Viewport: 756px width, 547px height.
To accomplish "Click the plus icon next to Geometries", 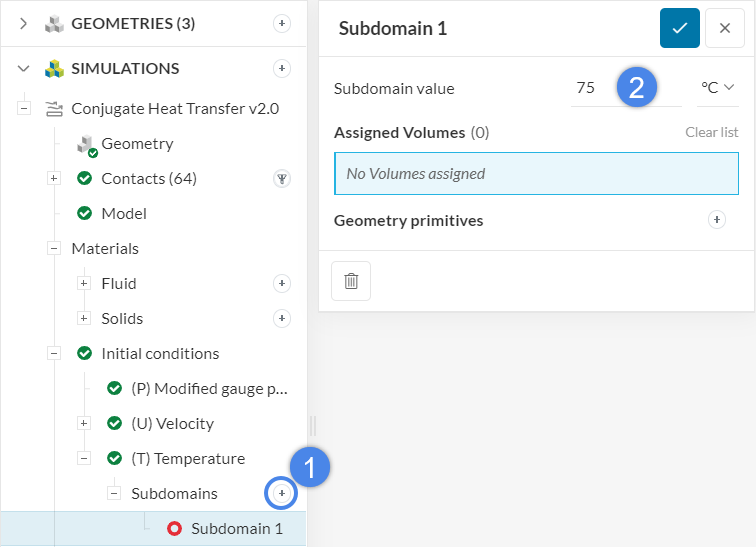I will coord(282,23).
